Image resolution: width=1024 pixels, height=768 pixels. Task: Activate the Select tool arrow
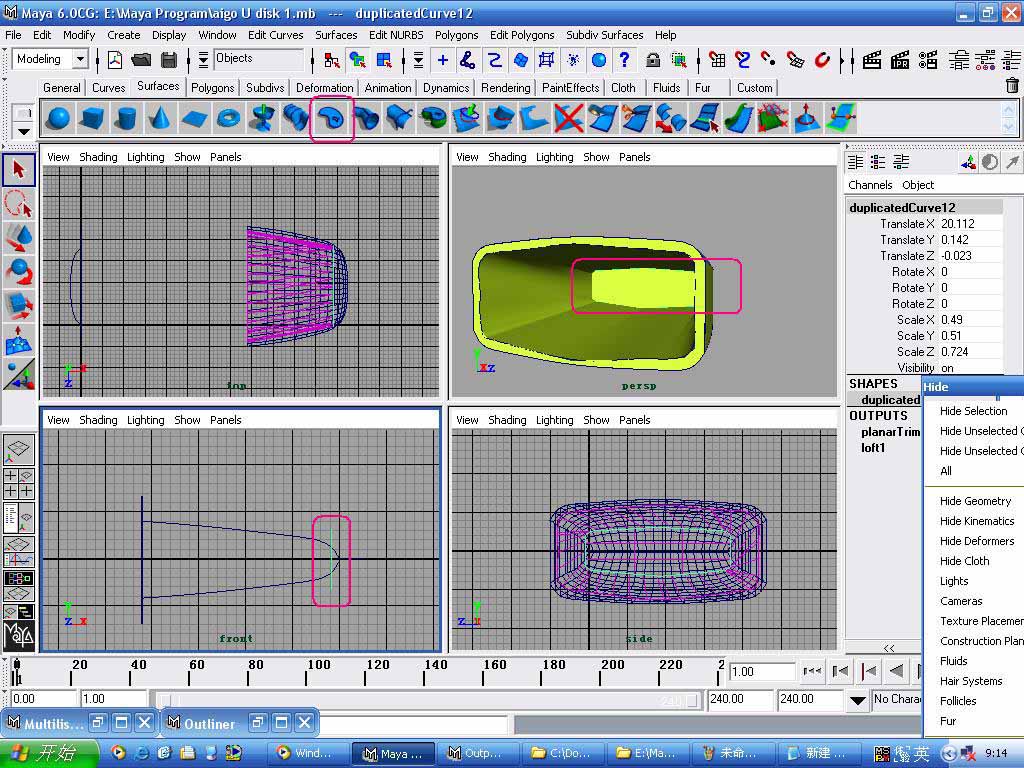[18, 170]
